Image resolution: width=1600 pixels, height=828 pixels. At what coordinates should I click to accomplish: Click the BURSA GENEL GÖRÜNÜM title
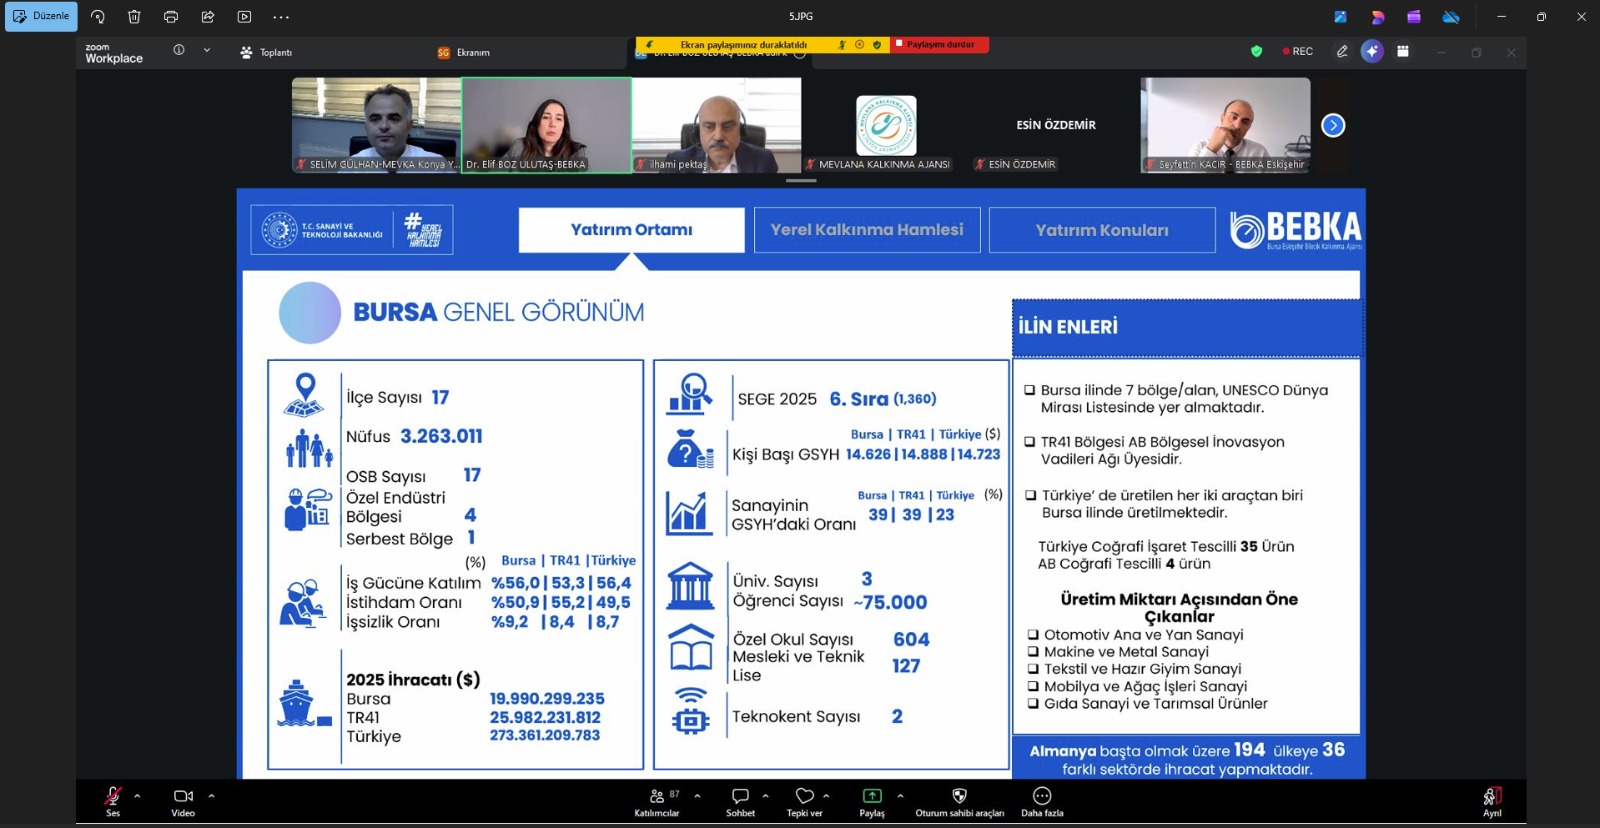[498, 312]
